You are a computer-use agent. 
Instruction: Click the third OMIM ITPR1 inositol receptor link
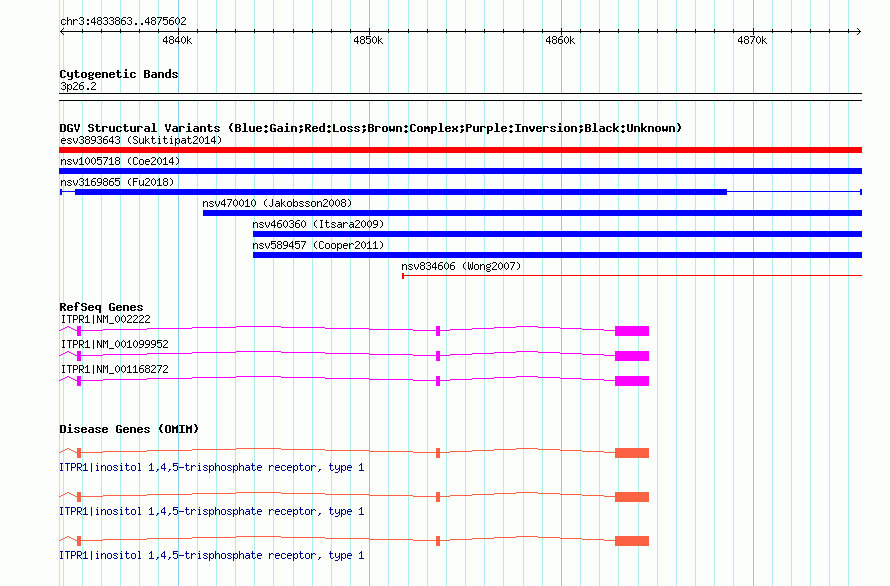coord(212,555)
